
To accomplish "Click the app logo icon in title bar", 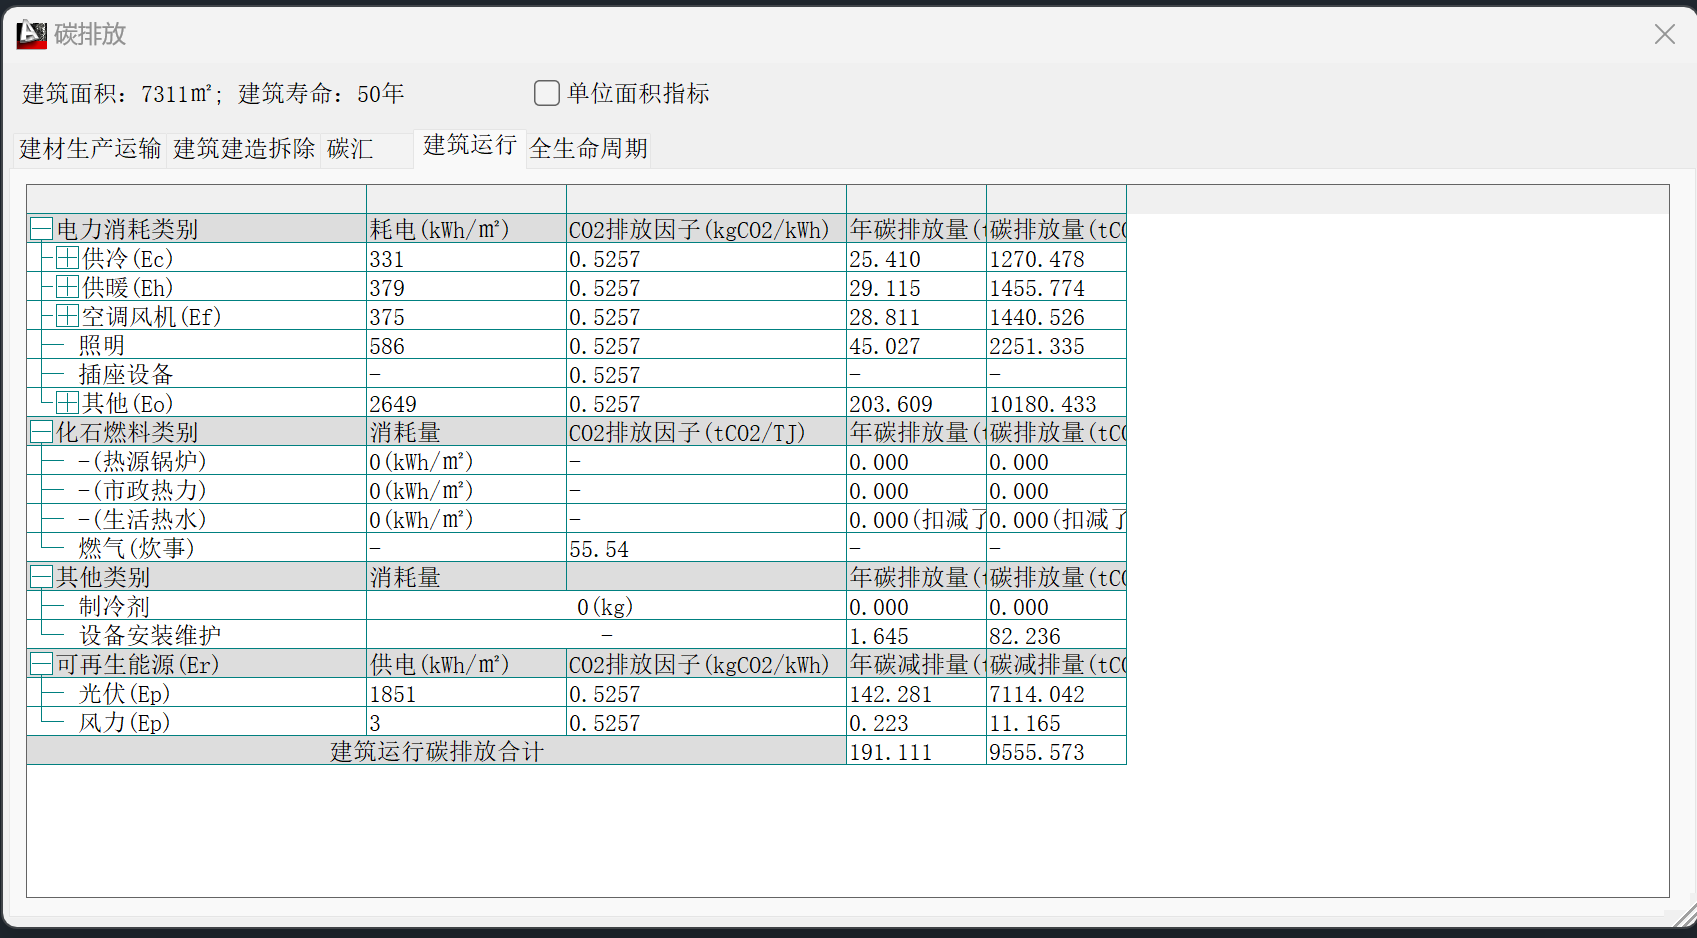I will [32, 34].
